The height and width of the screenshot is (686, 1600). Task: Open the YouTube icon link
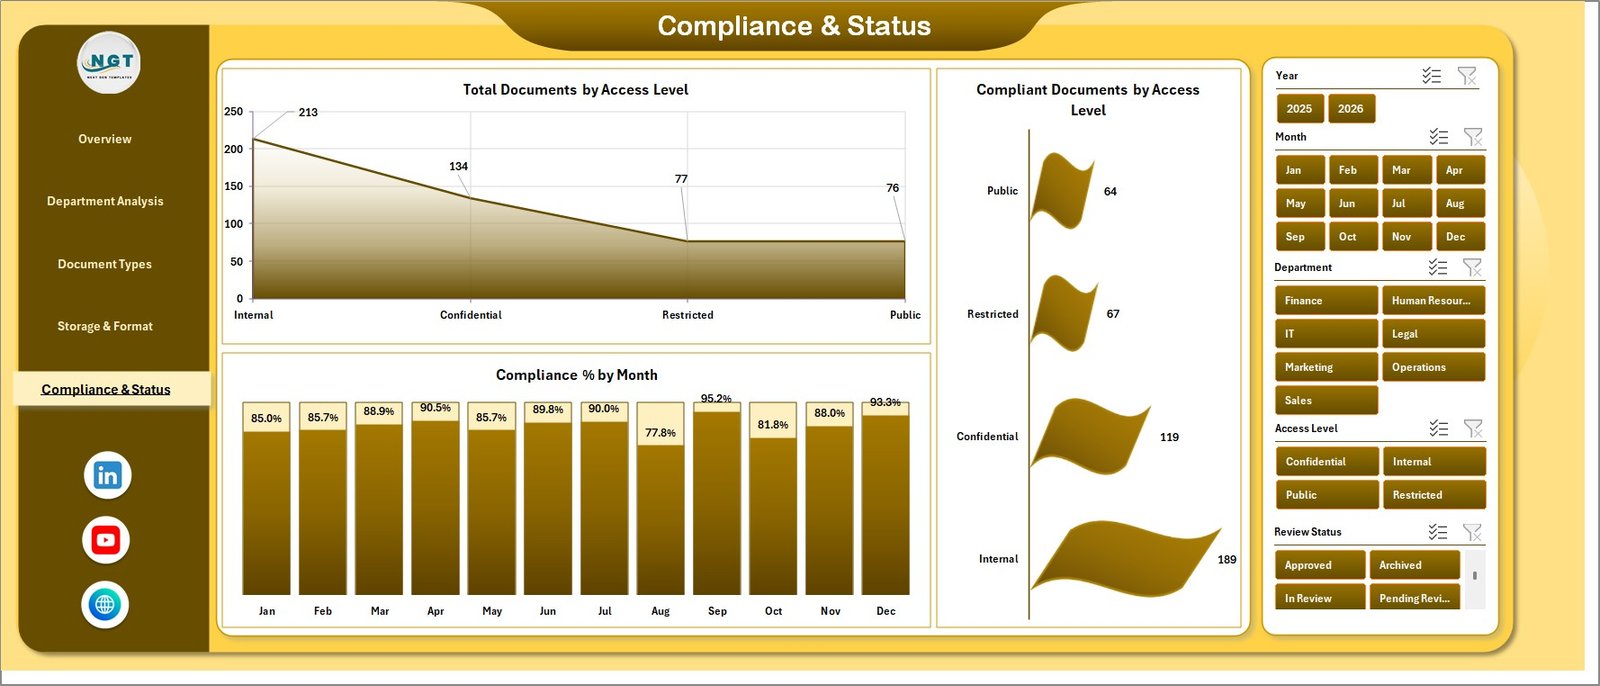(106, 540)
